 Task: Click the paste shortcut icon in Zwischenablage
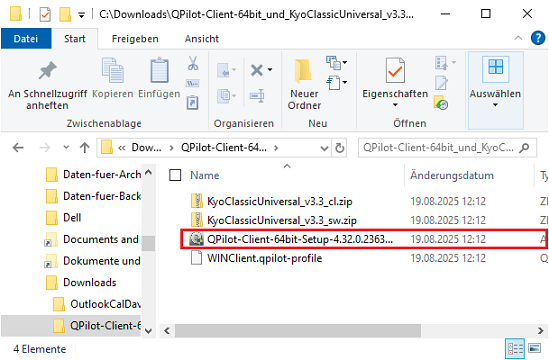coord(193,103)
